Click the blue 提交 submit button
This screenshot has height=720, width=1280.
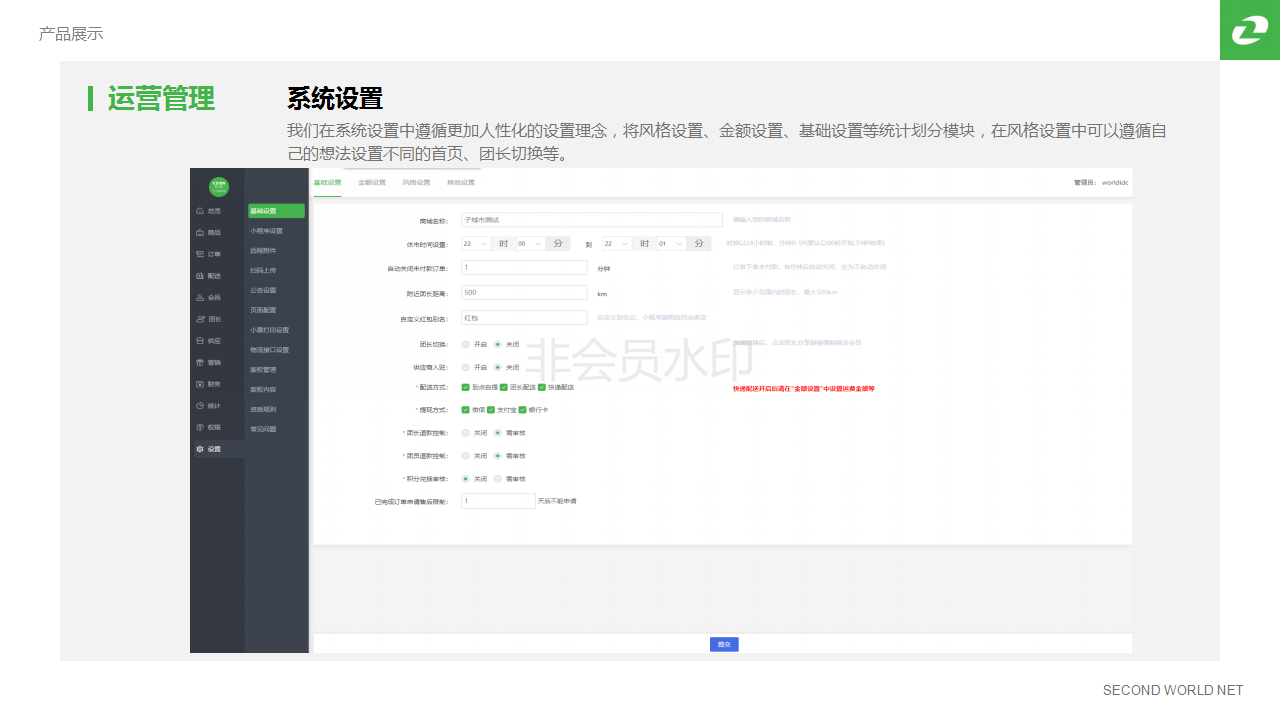coord(724,645)
